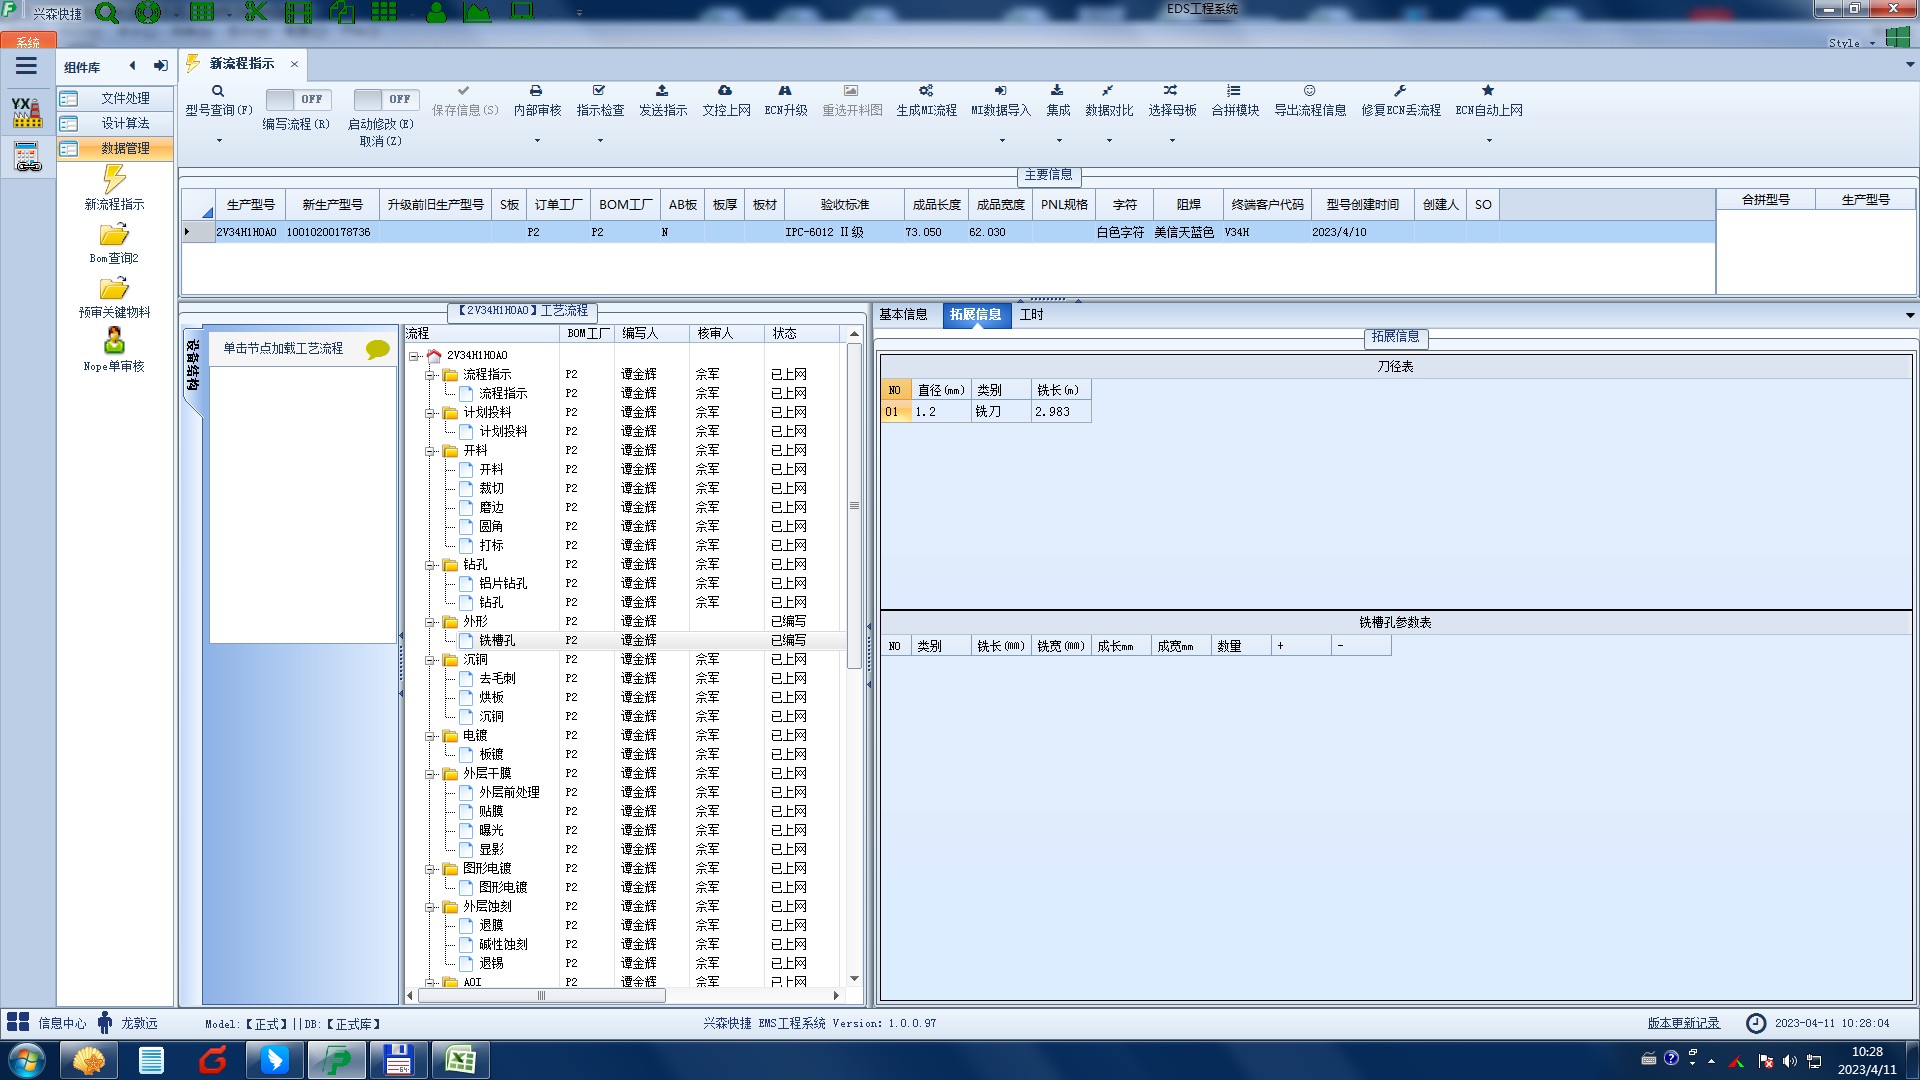Image resolution: width=1920 pixels, height=1080 pixels.
Task: Open 新流程指示 lightning icon in sidebar
Action: coord(114,180)
